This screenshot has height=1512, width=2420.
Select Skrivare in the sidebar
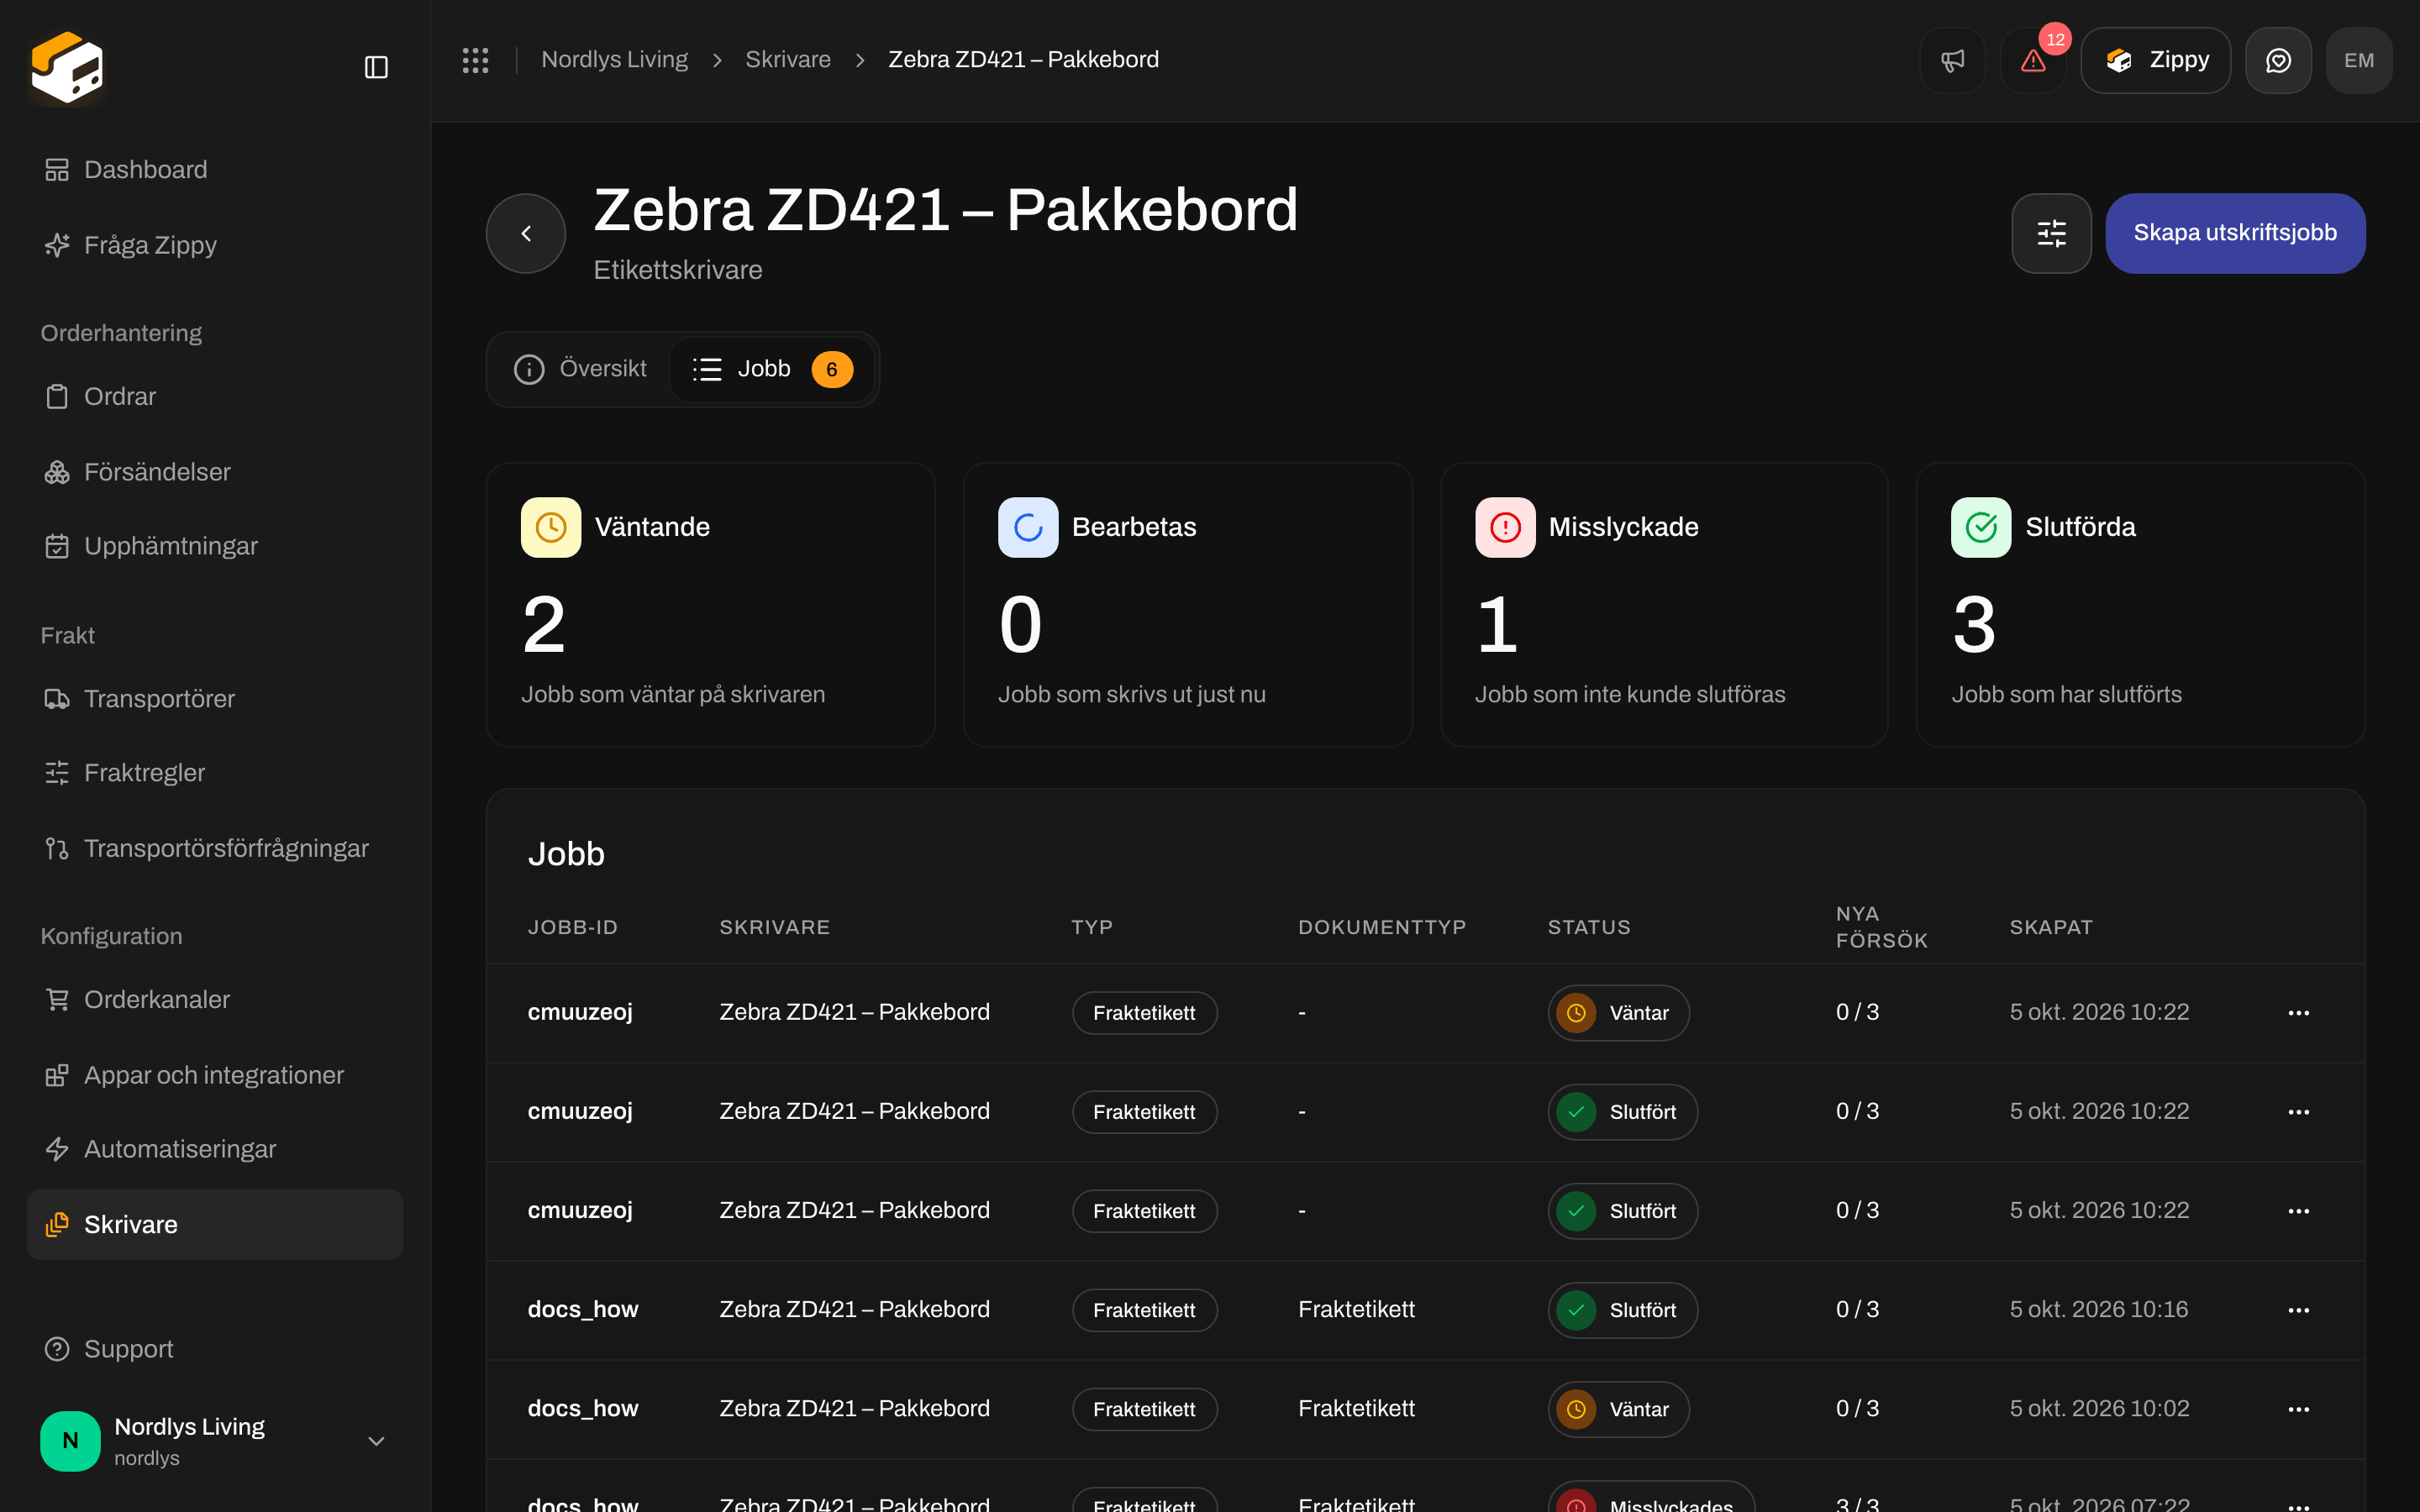(x=215, y=1224)
